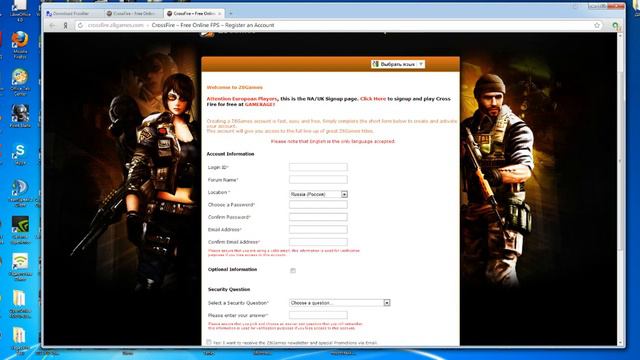Tick the Optional Information checkbox
Viewport: 640px width, 360px height.
click(x=293, y=270)
